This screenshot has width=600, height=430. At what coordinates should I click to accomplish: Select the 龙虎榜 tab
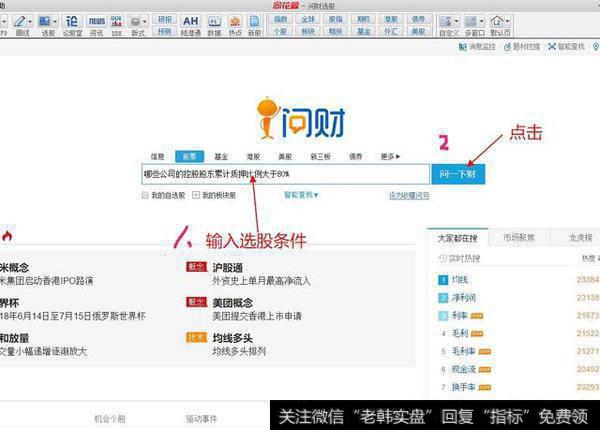coord(580,238)
